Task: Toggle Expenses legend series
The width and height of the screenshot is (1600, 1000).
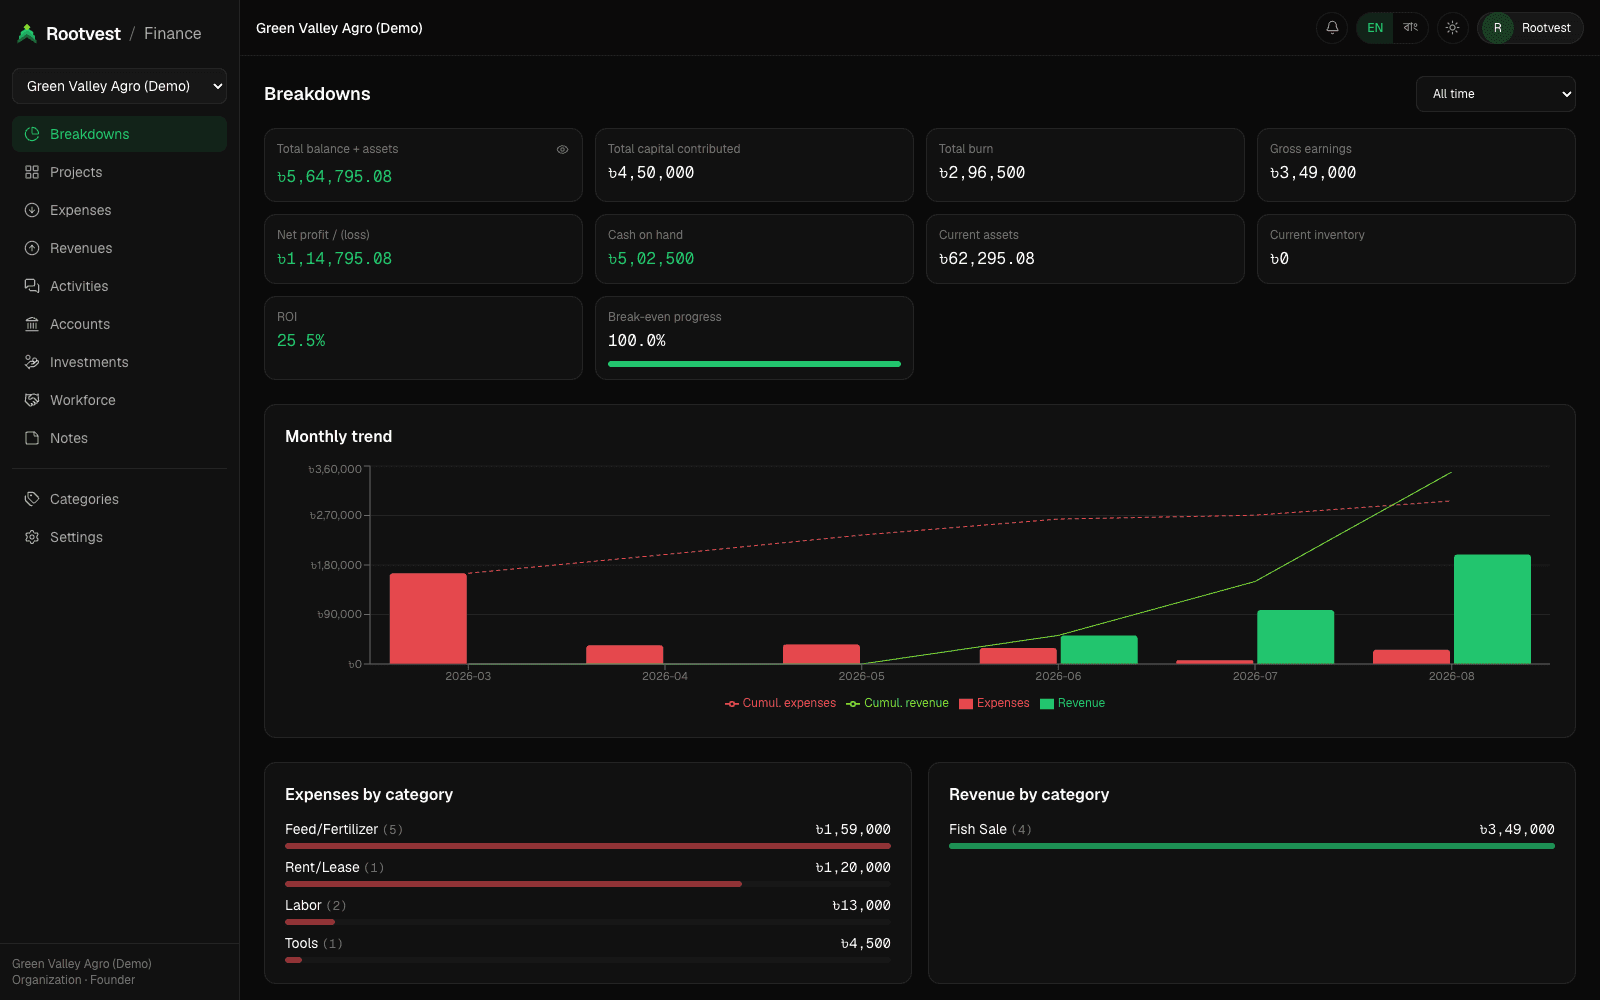Action: (x=994, y=703)
